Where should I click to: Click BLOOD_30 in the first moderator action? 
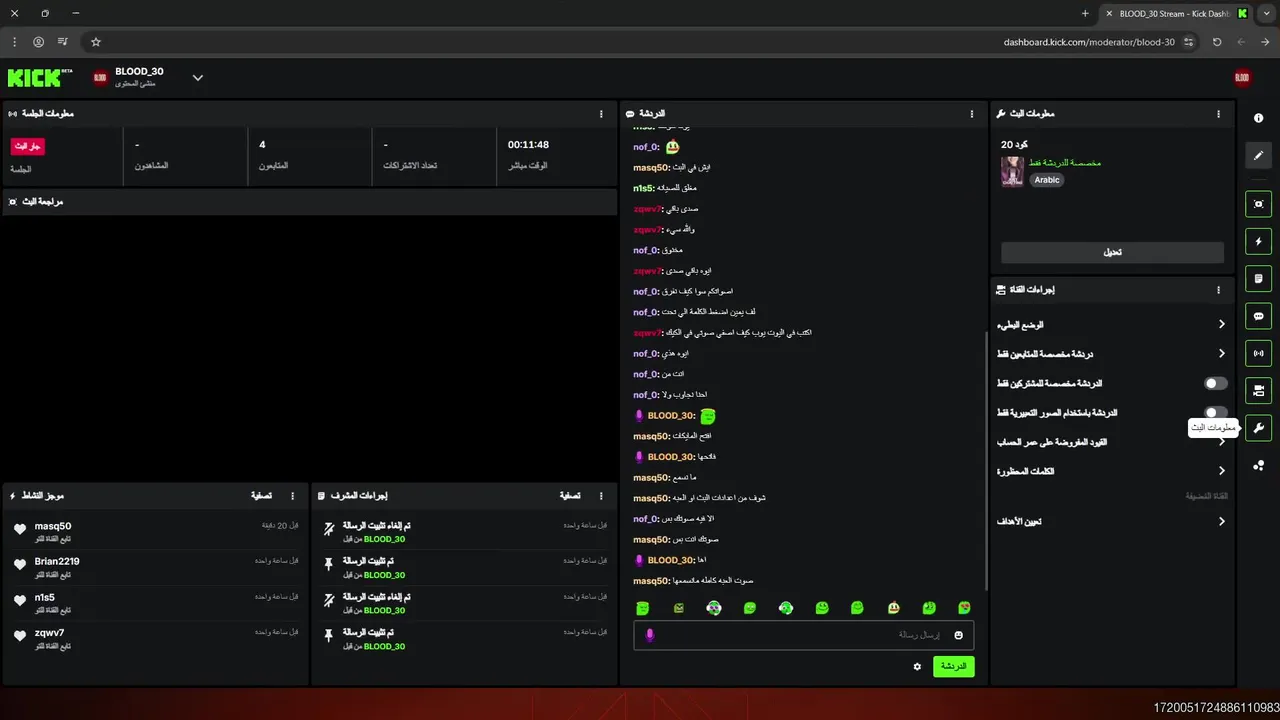384,539
